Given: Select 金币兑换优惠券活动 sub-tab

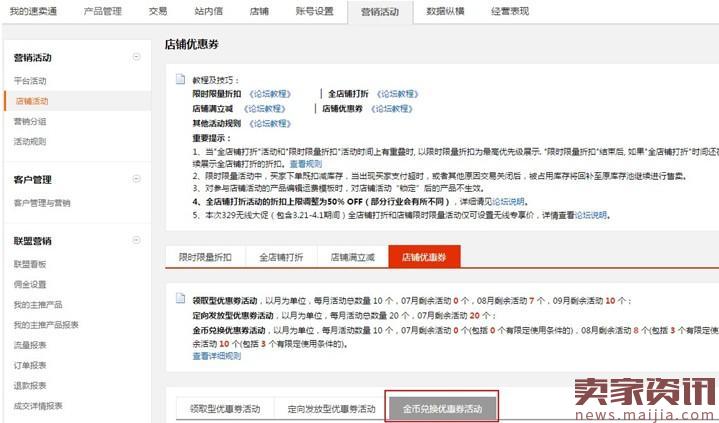Looking at the screenshot, I should (x=442, y=408).
